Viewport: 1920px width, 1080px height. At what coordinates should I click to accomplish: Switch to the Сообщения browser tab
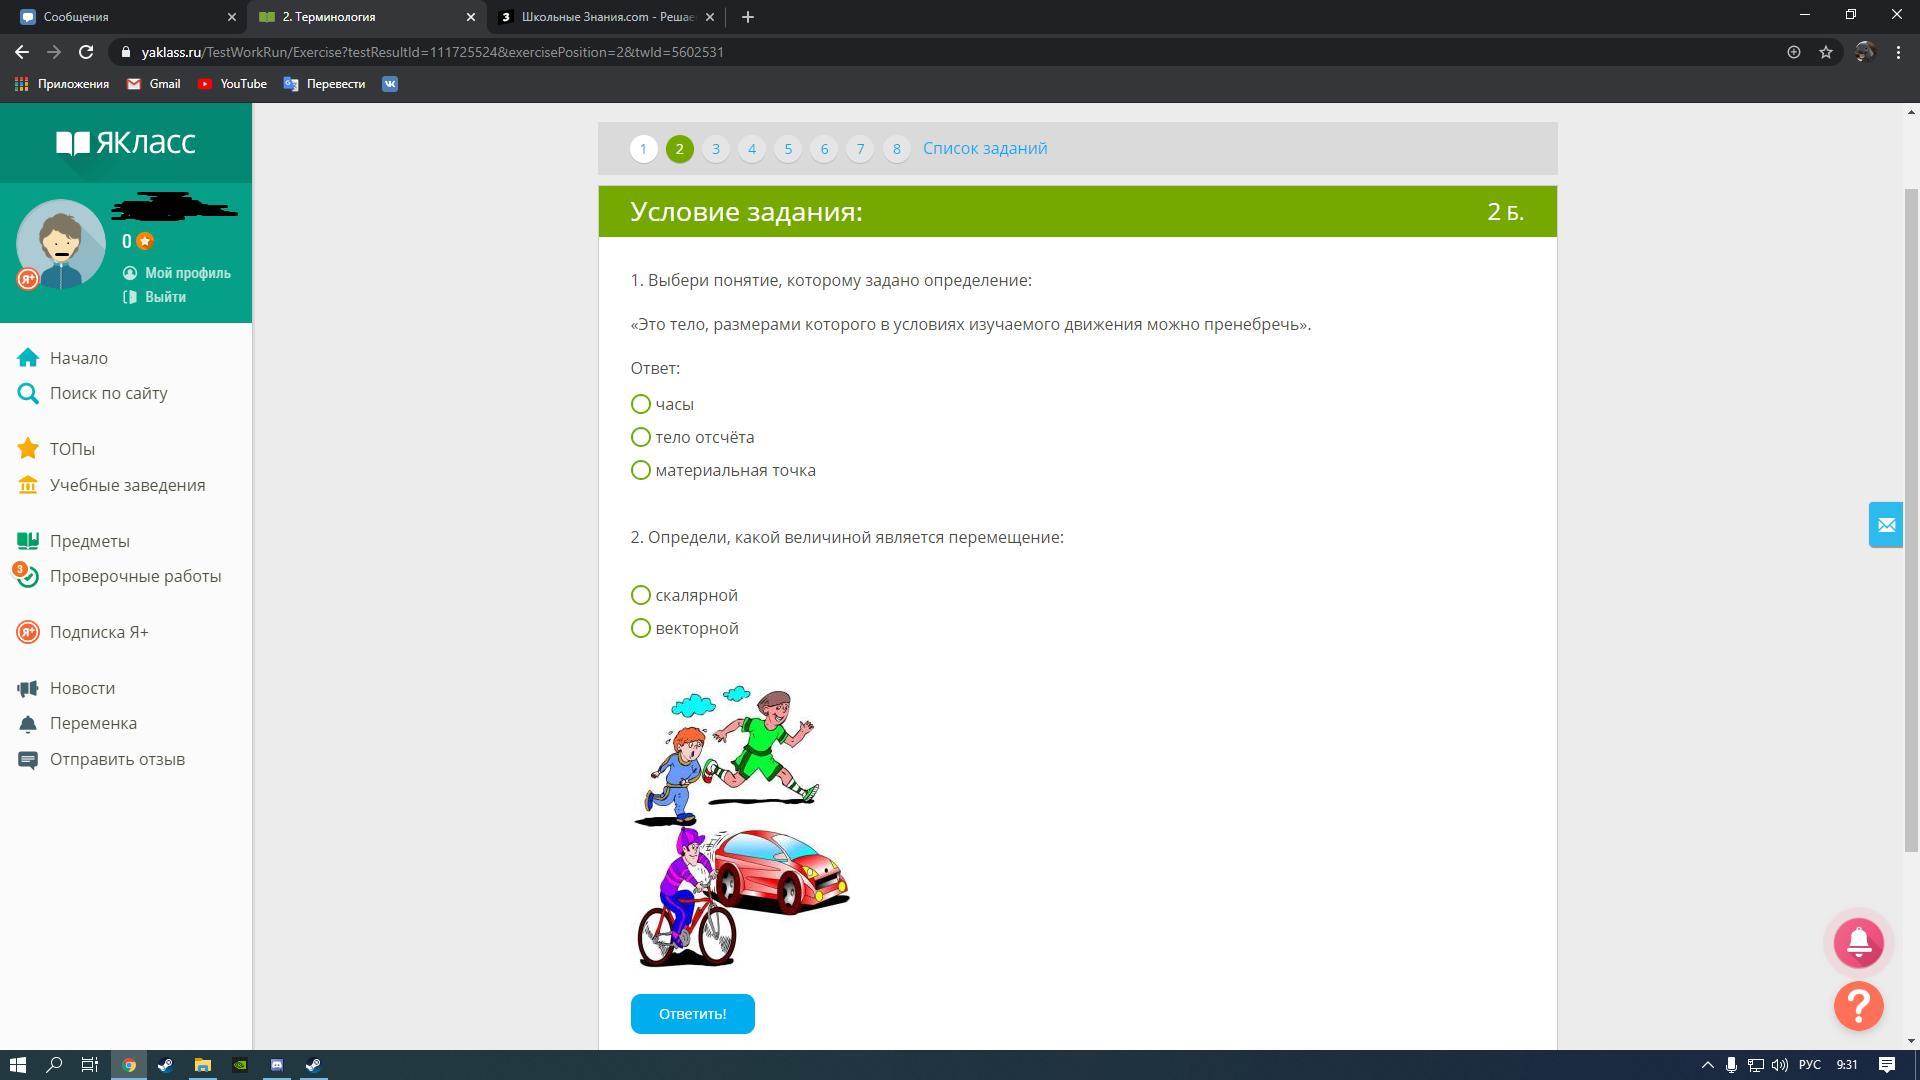(120, 17)
